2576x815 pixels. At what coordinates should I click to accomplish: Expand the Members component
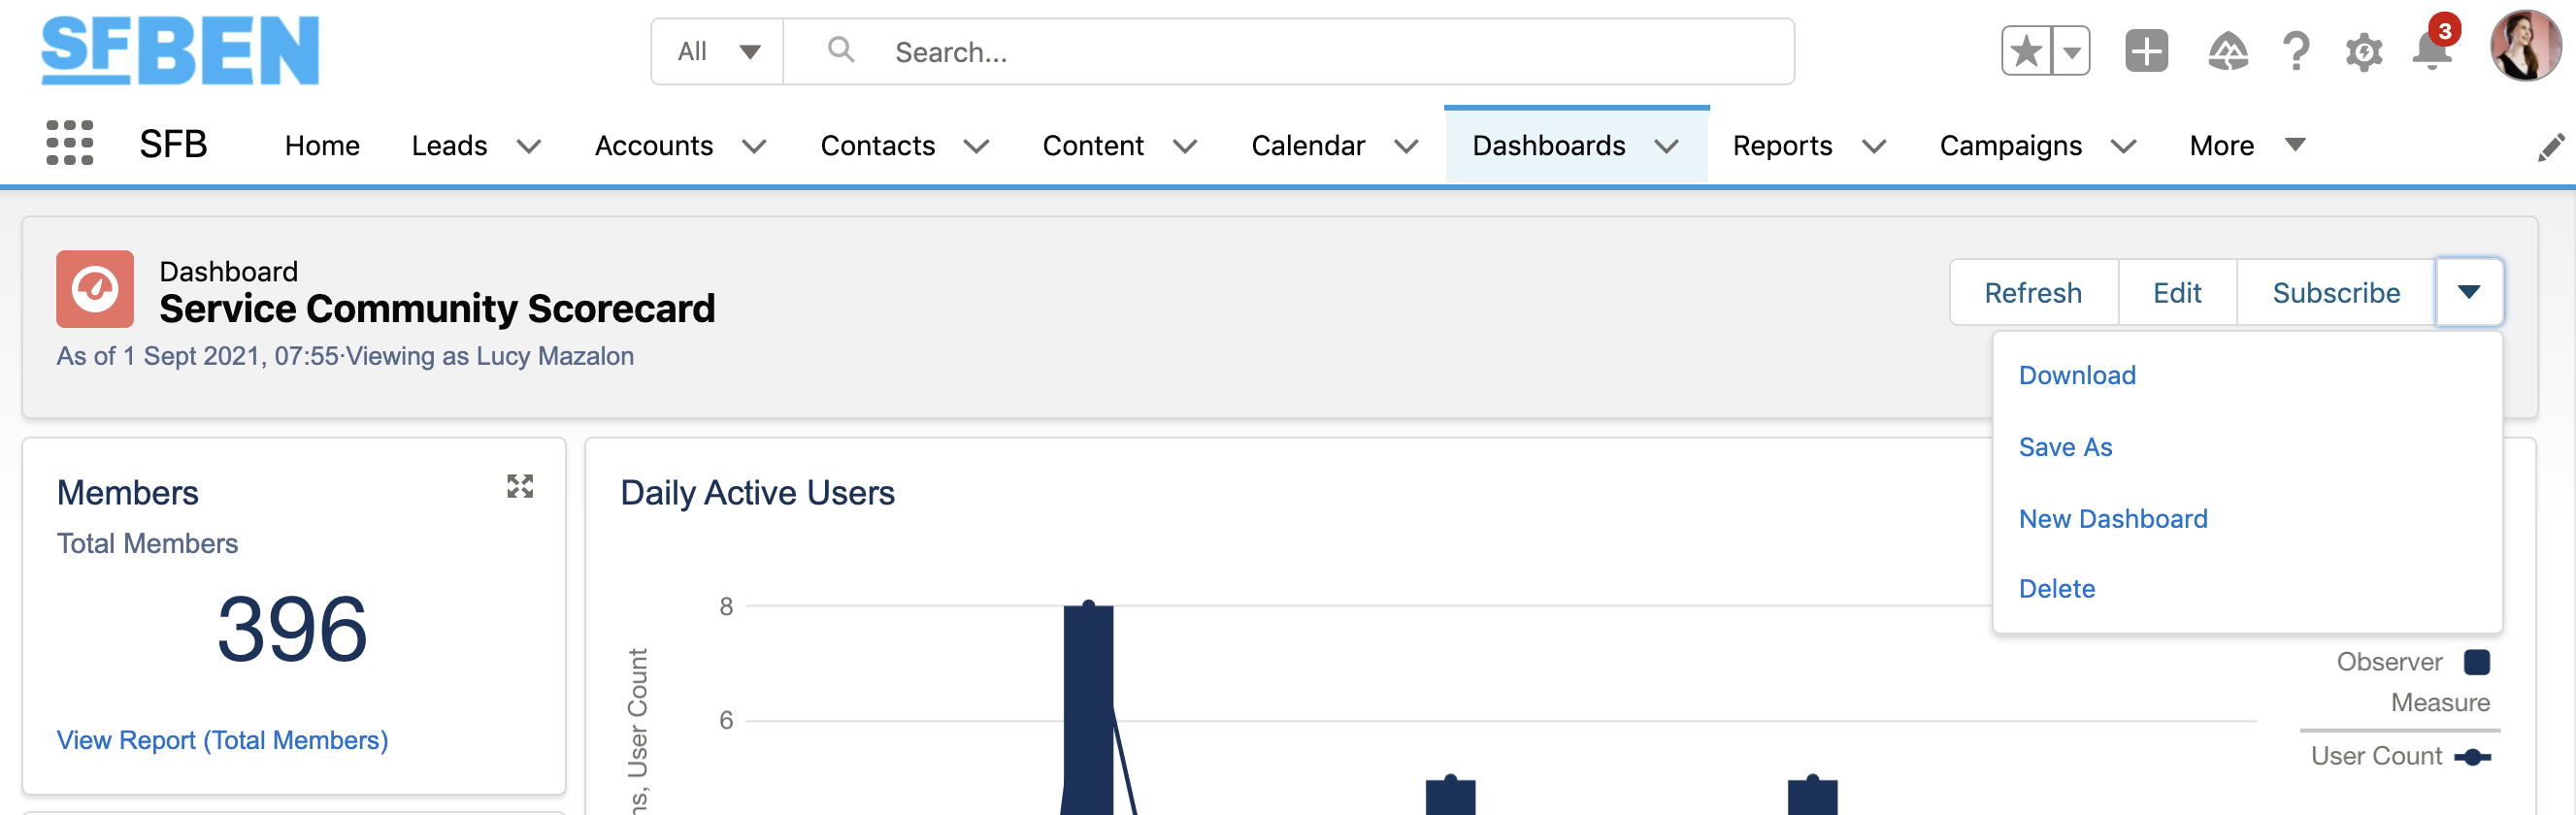click(519, 487)
